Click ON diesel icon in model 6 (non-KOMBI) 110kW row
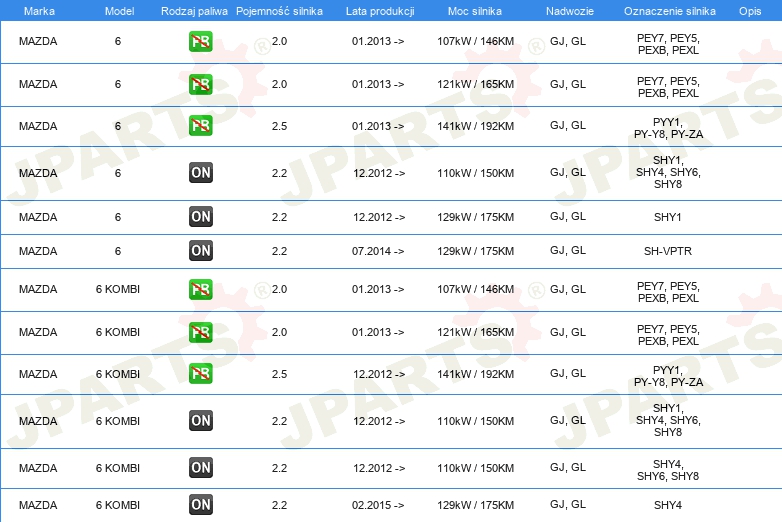The height and width of the screenshot is (522, 782). [200, 173]
